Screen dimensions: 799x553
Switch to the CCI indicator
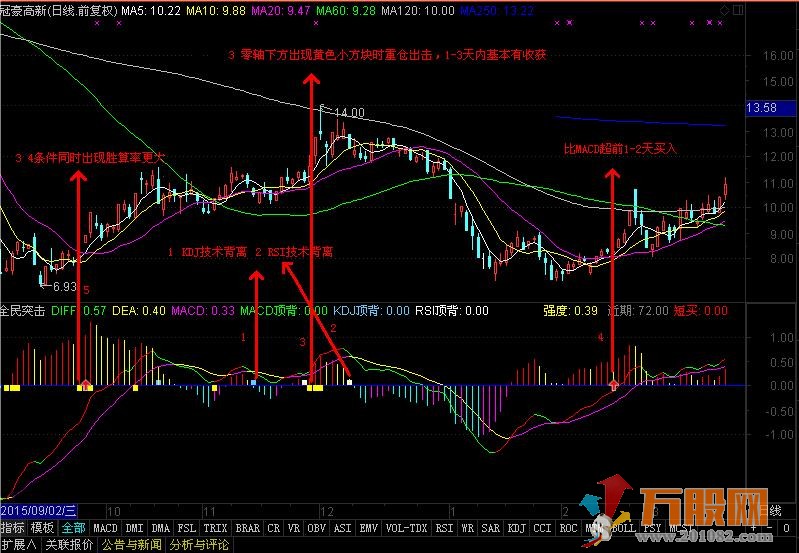(543, 528)
